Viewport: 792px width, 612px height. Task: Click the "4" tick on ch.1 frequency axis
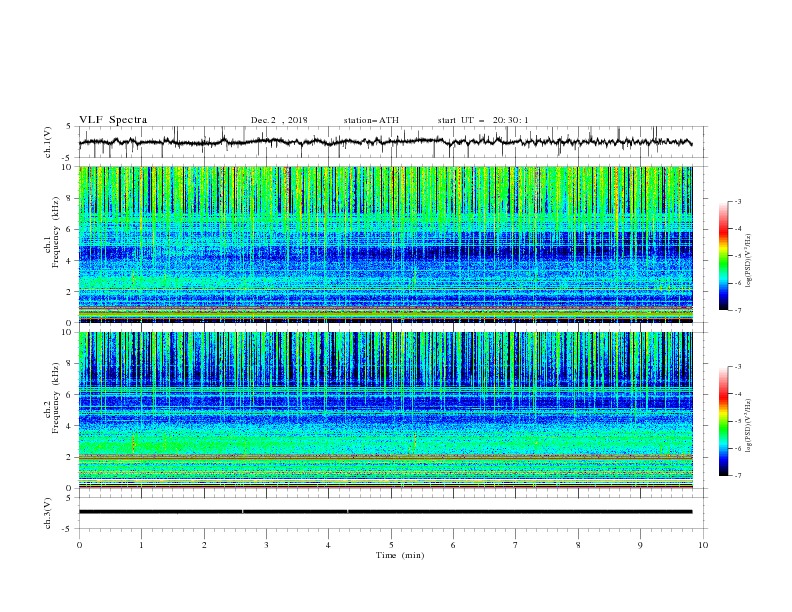[x=71, y=261]
